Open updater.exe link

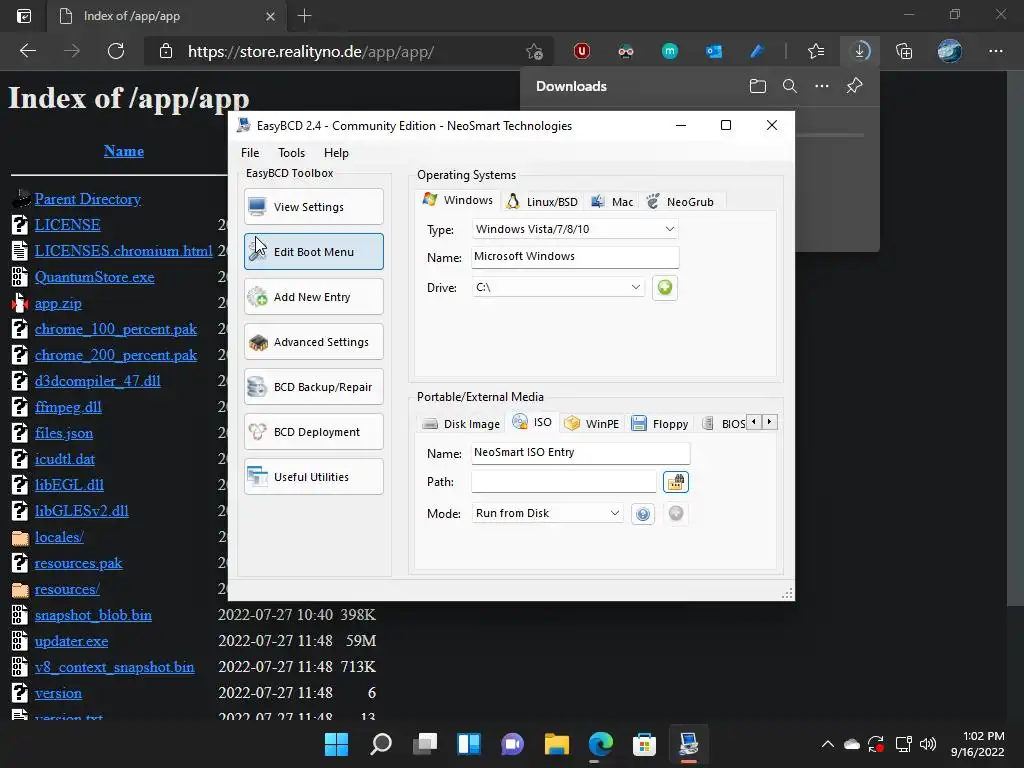[x=71, y=641]
